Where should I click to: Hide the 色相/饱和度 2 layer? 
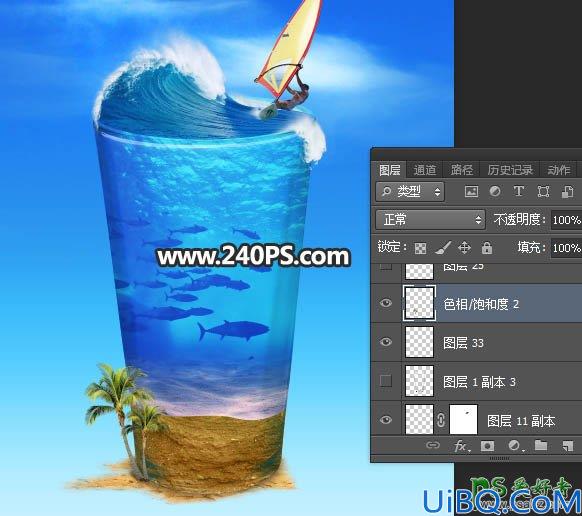[386, 303]
